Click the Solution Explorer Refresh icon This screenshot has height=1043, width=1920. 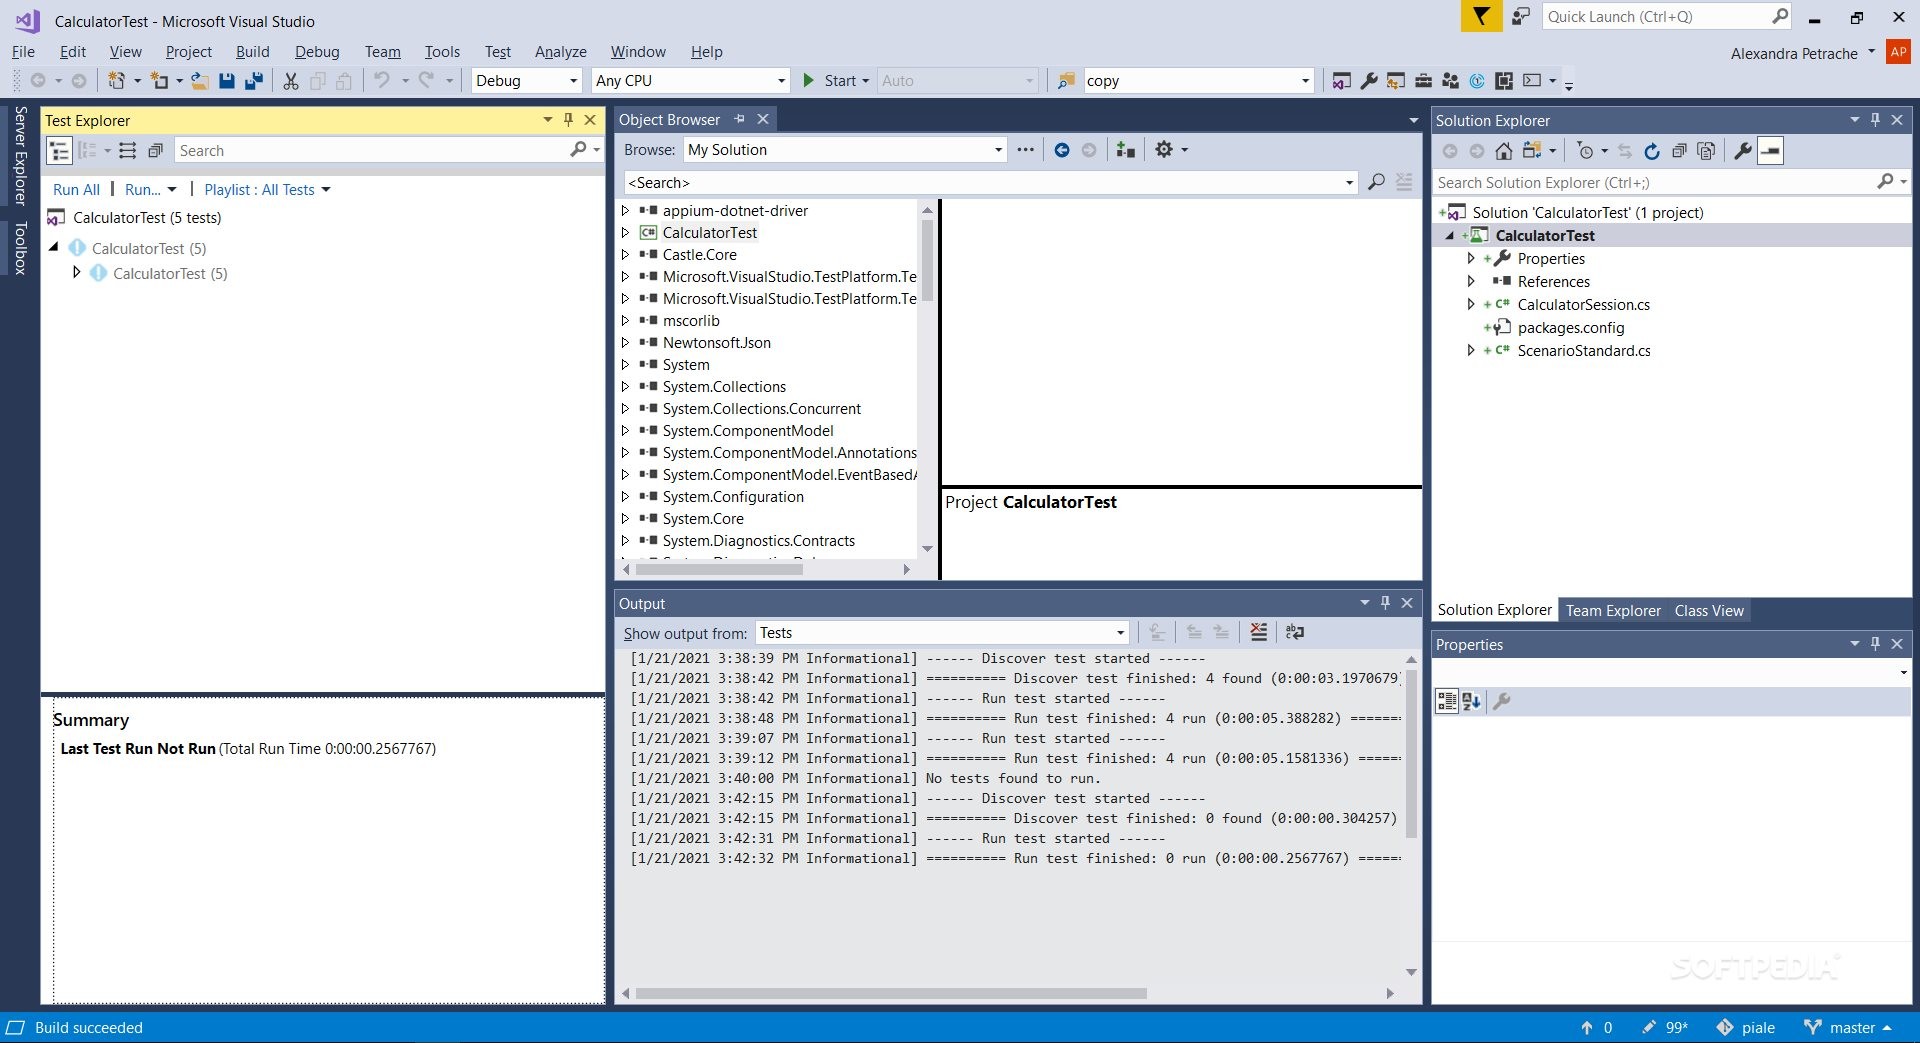point(1652,151)
